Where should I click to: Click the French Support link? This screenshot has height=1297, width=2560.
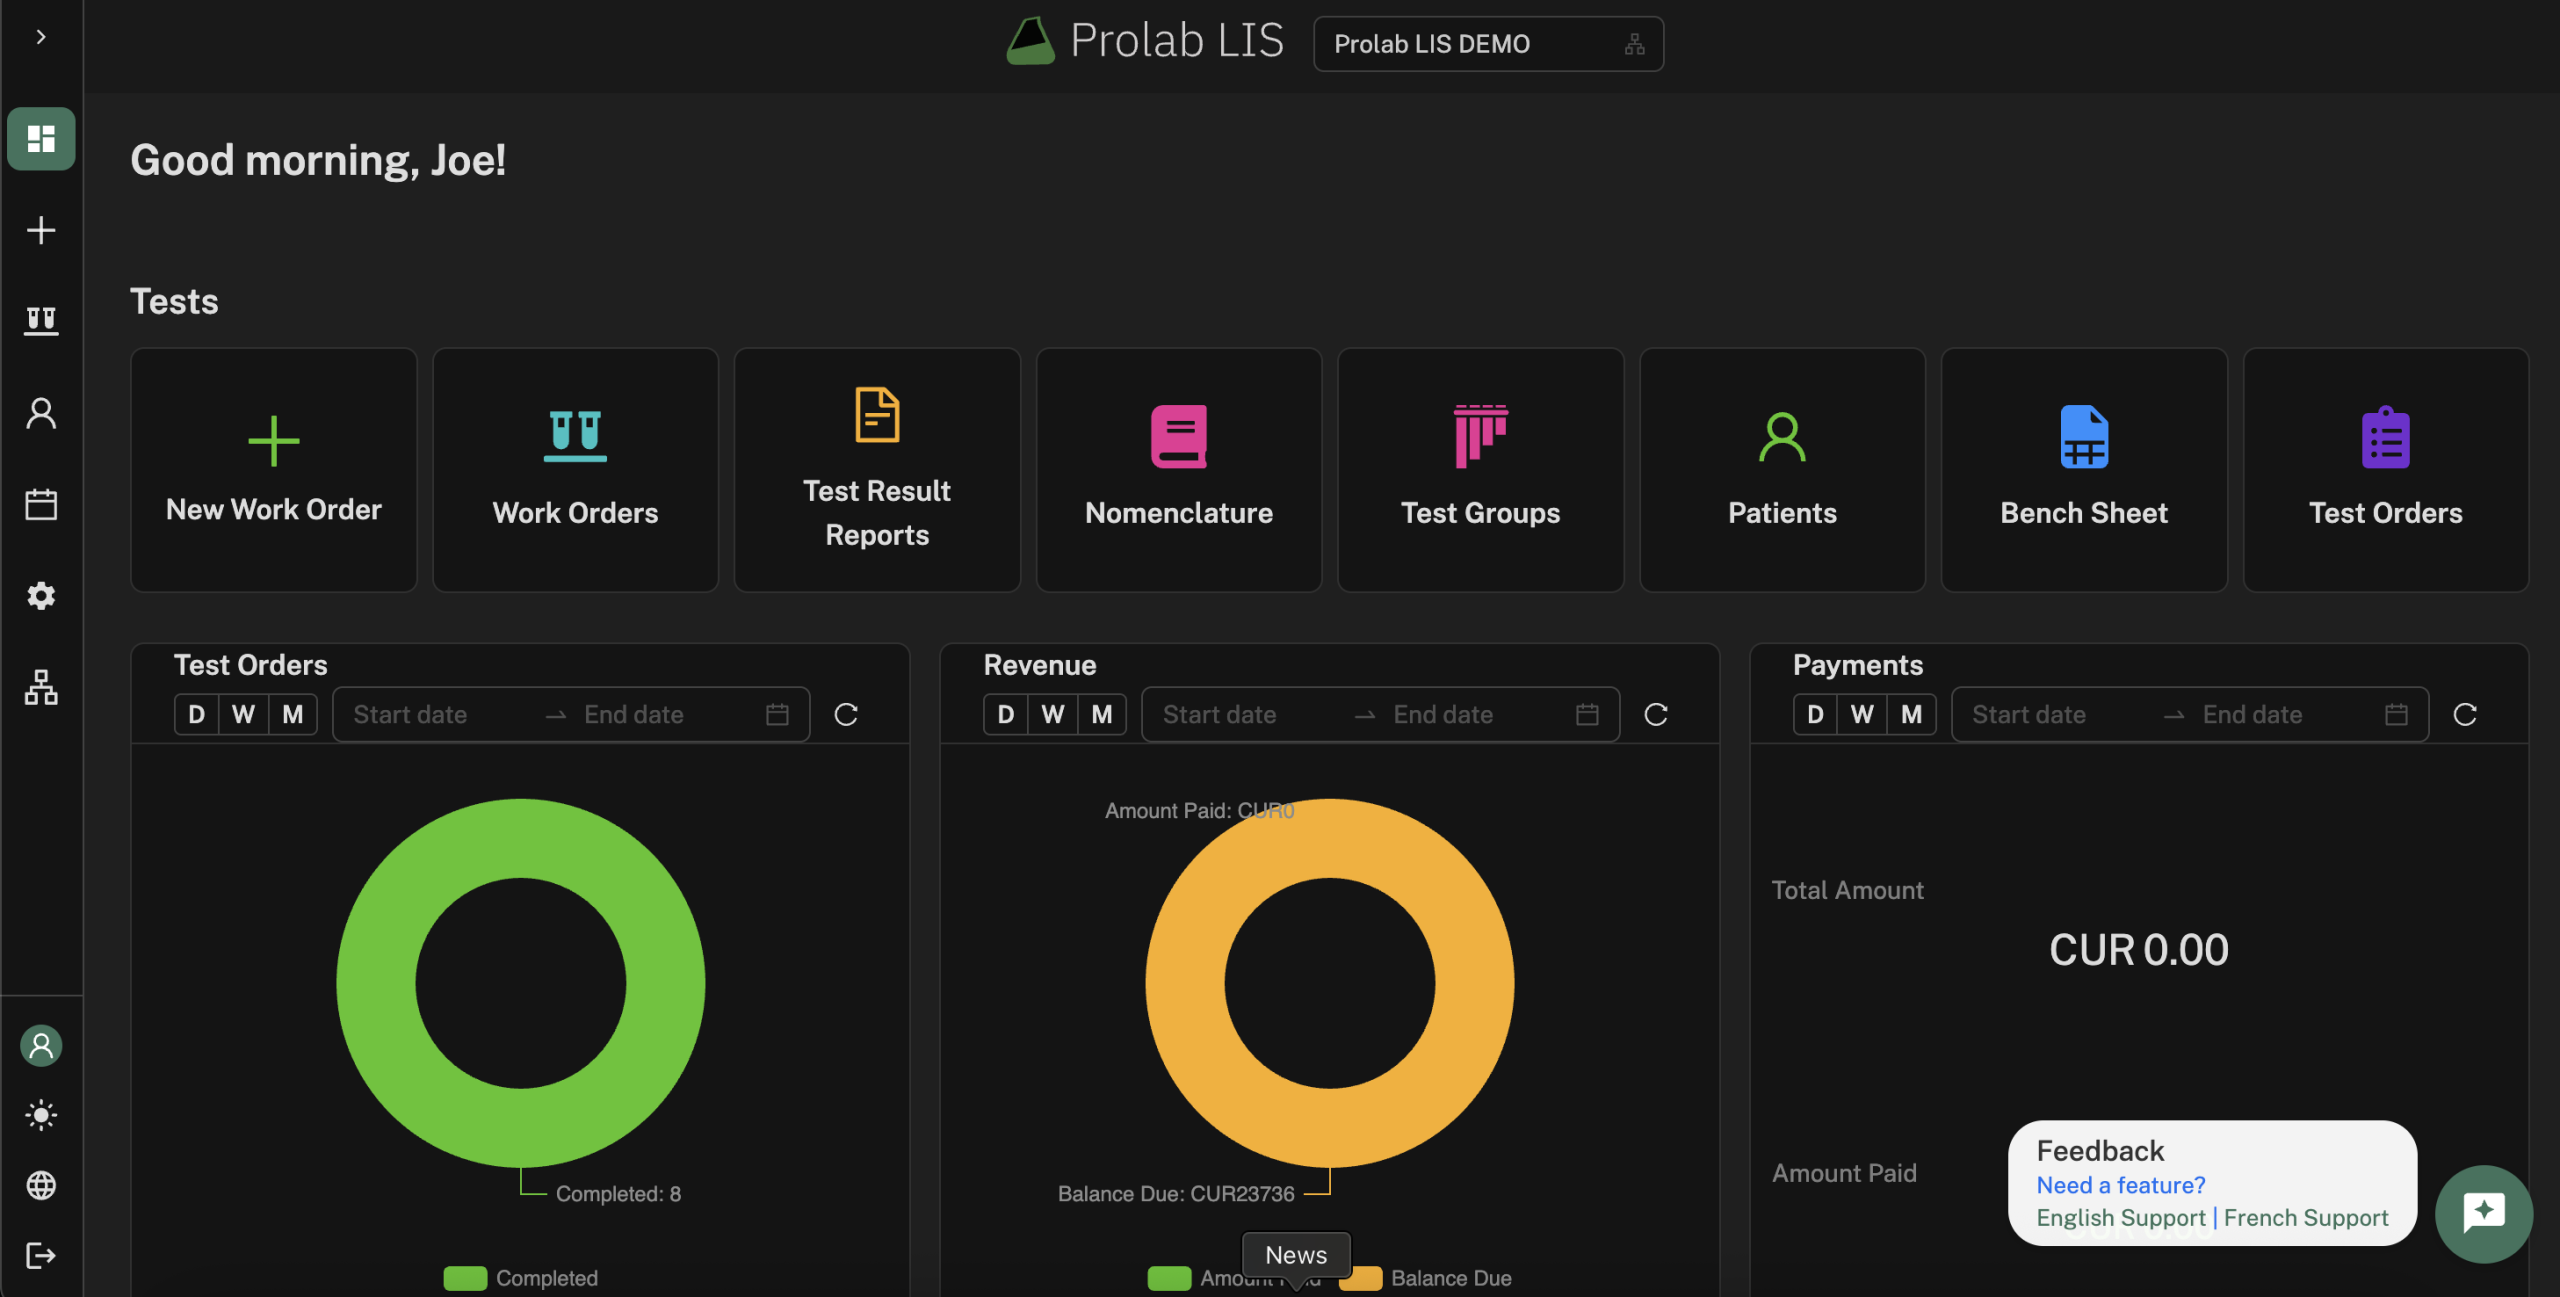(2306, 1218)
